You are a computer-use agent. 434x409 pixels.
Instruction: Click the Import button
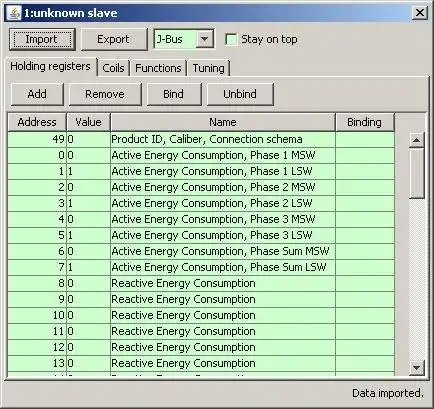[42, 39]
